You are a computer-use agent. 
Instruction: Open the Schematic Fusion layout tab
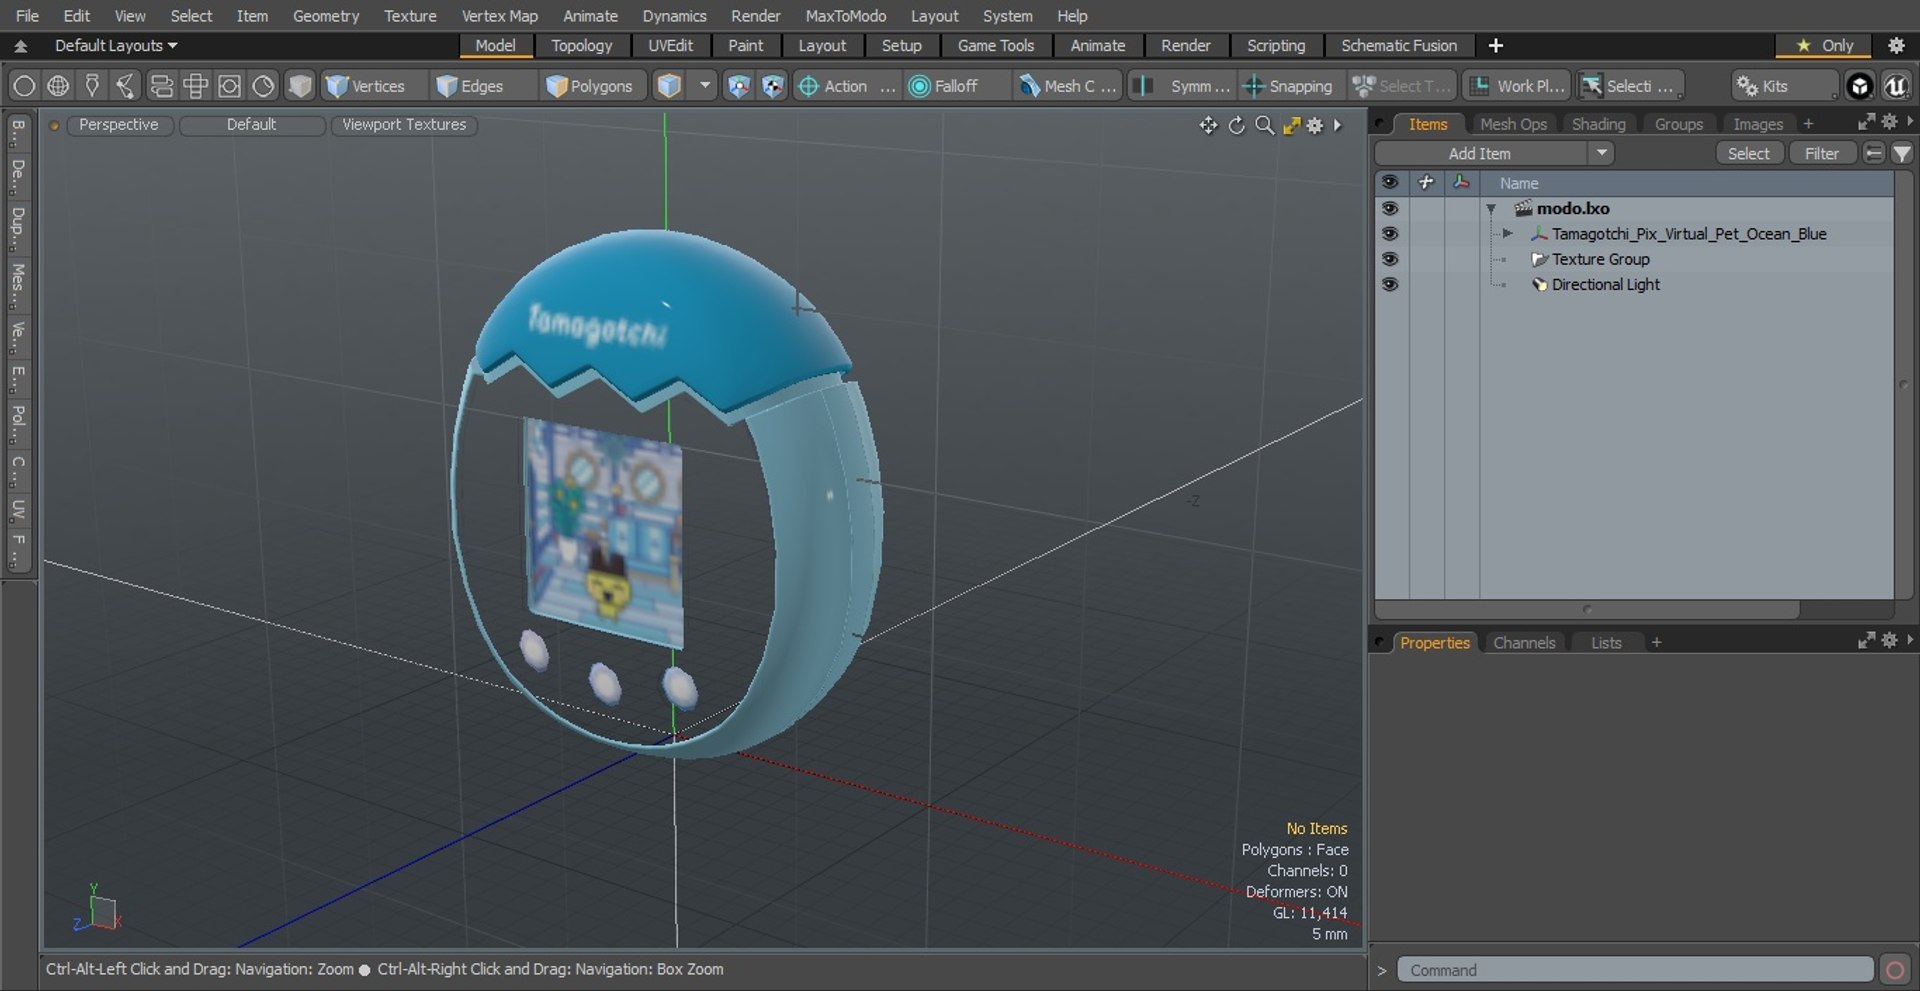click(x=1398, y=45)
